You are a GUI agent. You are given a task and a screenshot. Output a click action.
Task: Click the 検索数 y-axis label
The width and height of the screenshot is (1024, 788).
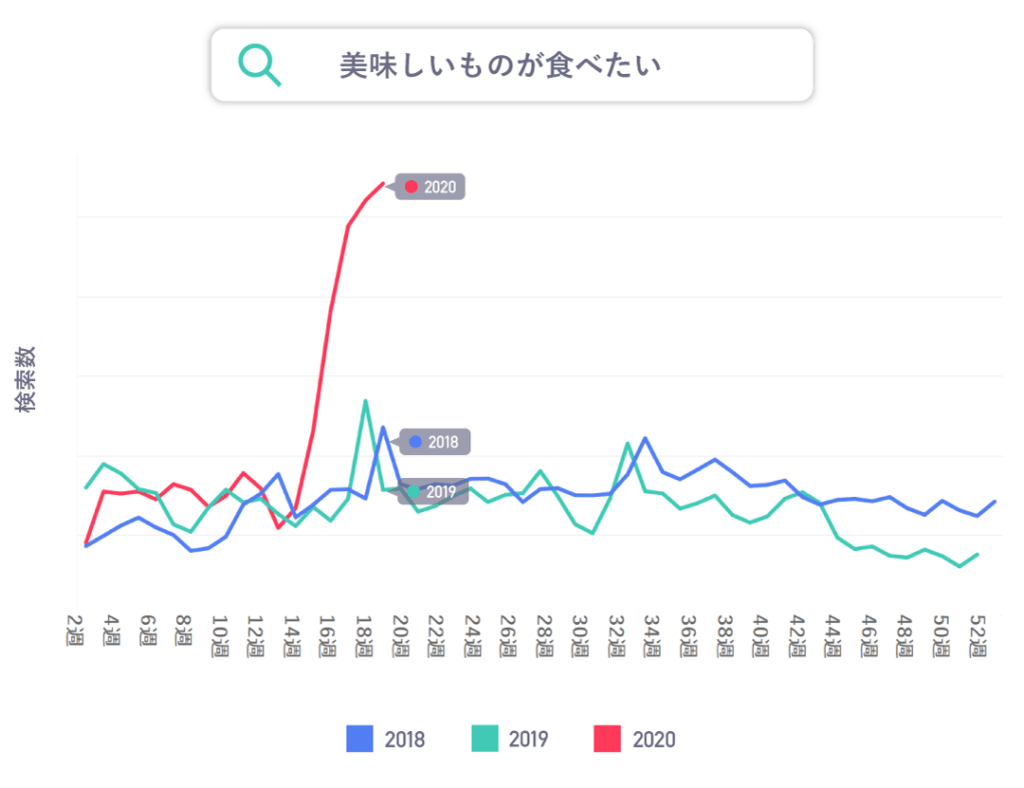pyautogui.click(x=27, y=379)
